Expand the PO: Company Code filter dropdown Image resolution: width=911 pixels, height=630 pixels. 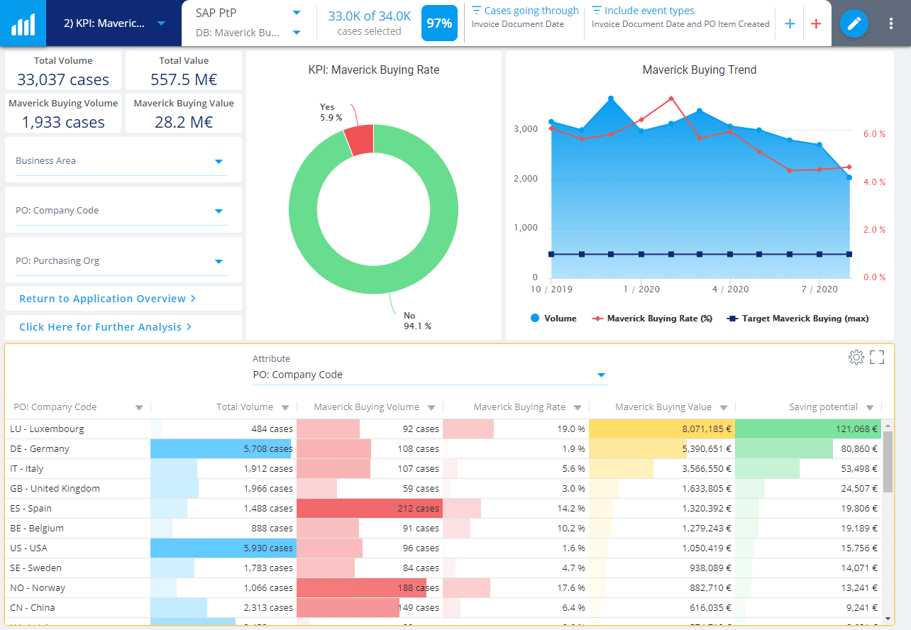point(218,211)
